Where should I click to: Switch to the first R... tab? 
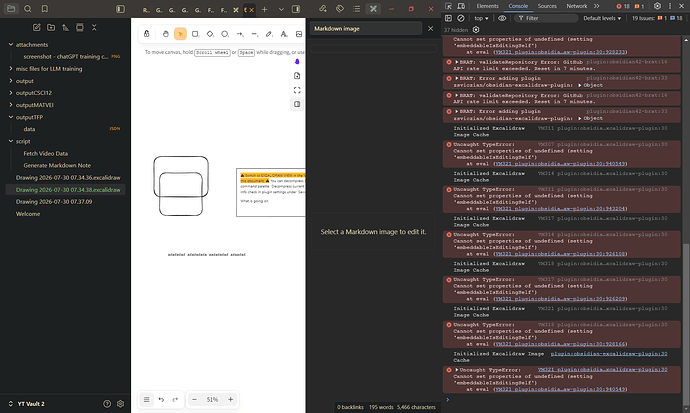146,10
